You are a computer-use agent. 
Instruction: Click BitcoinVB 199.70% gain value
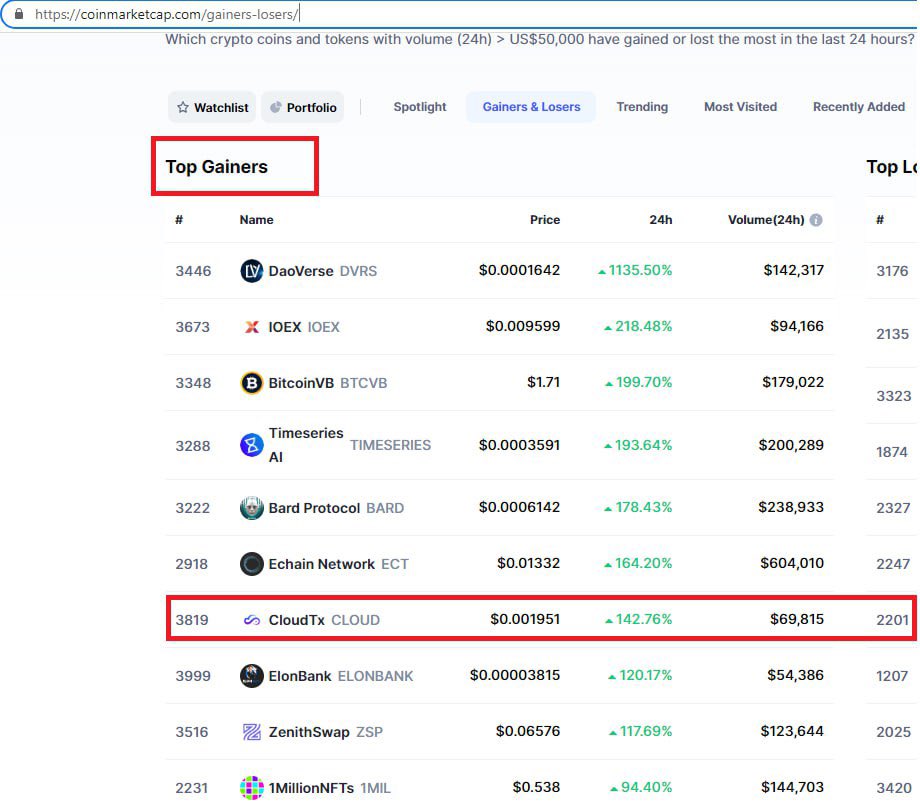638,382
